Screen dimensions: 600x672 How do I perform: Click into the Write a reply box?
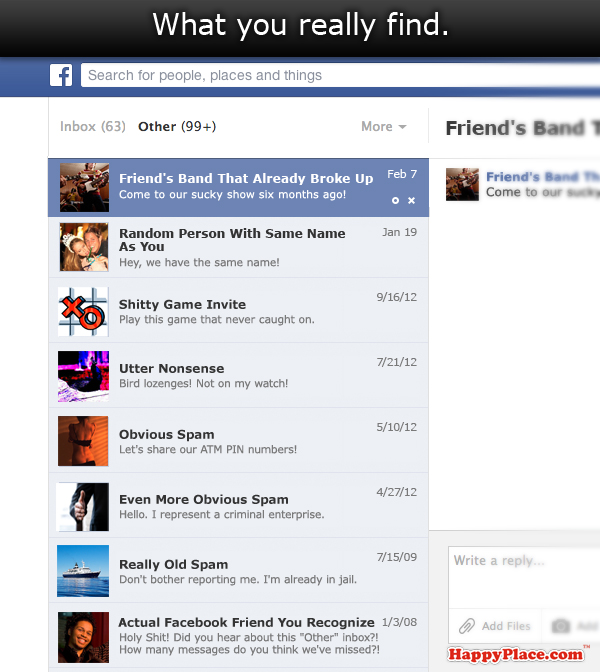click(524, 577)
